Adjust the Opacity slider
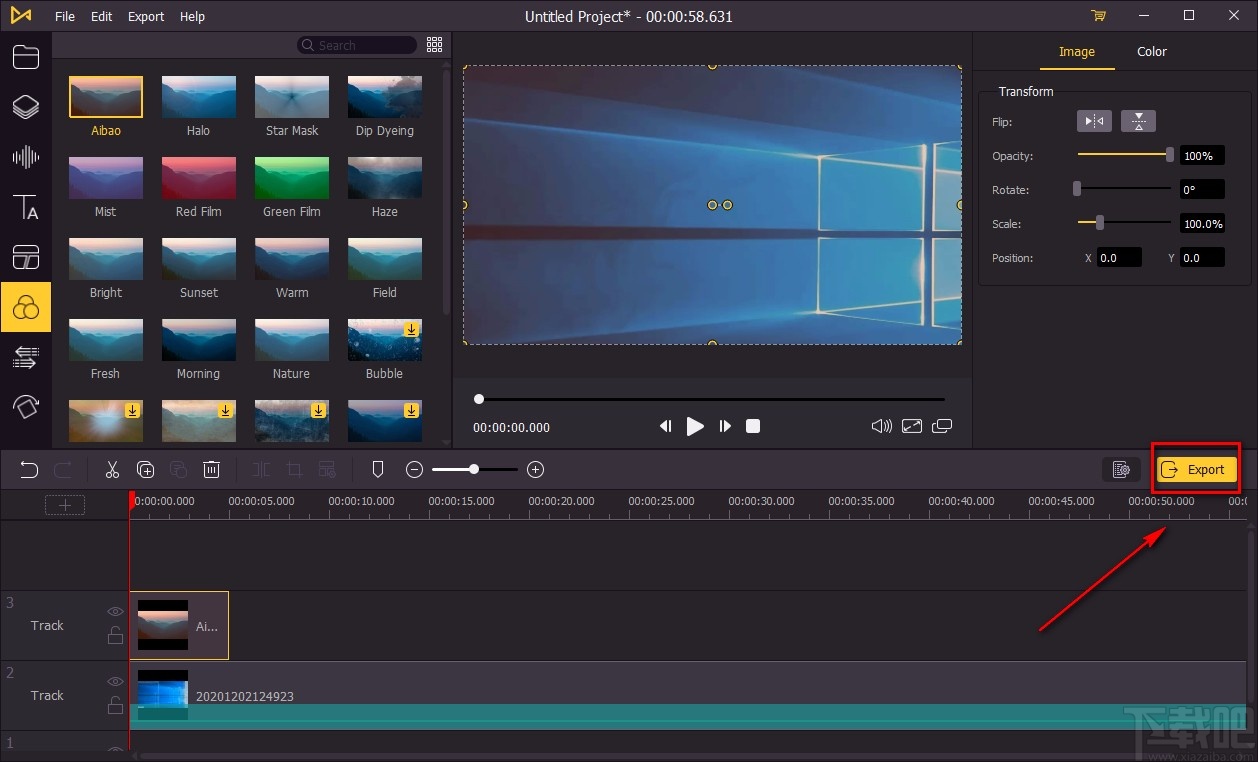This screenshot has width=1258, height=762. coord(1168,155)
